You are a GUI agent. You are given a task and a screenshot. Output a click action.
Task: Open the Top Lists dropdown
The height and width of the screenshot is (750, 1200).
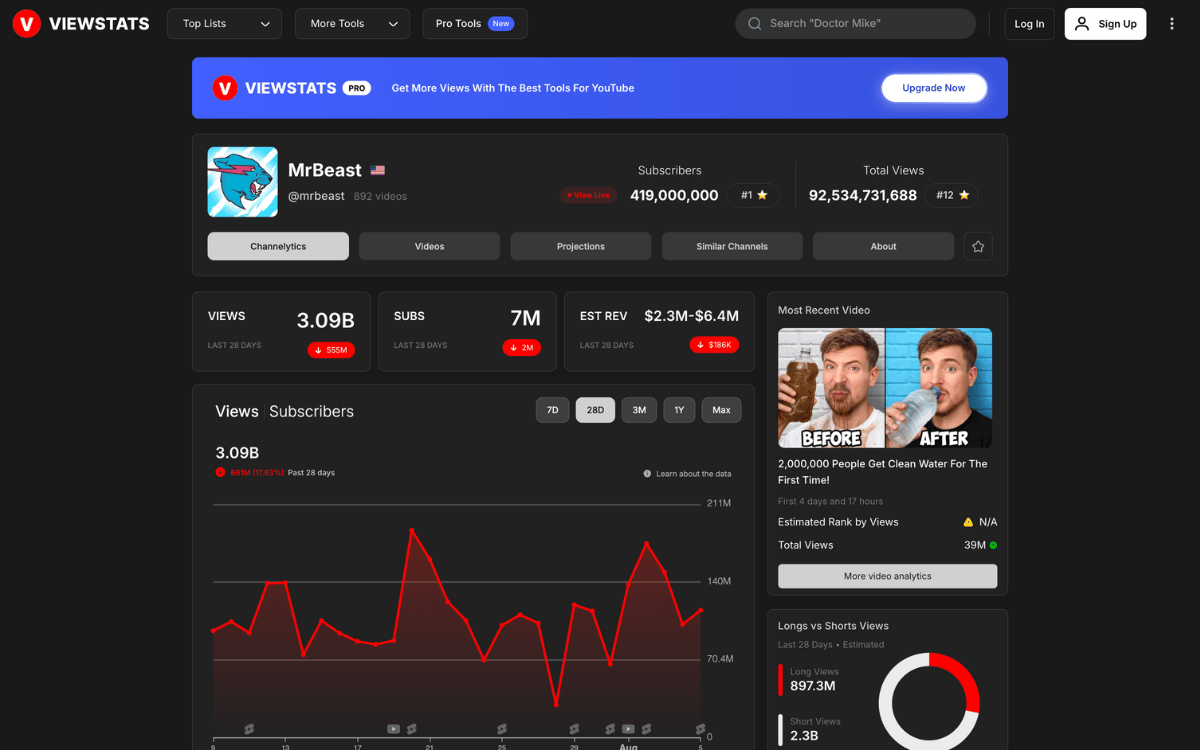(x=225, y=24)
